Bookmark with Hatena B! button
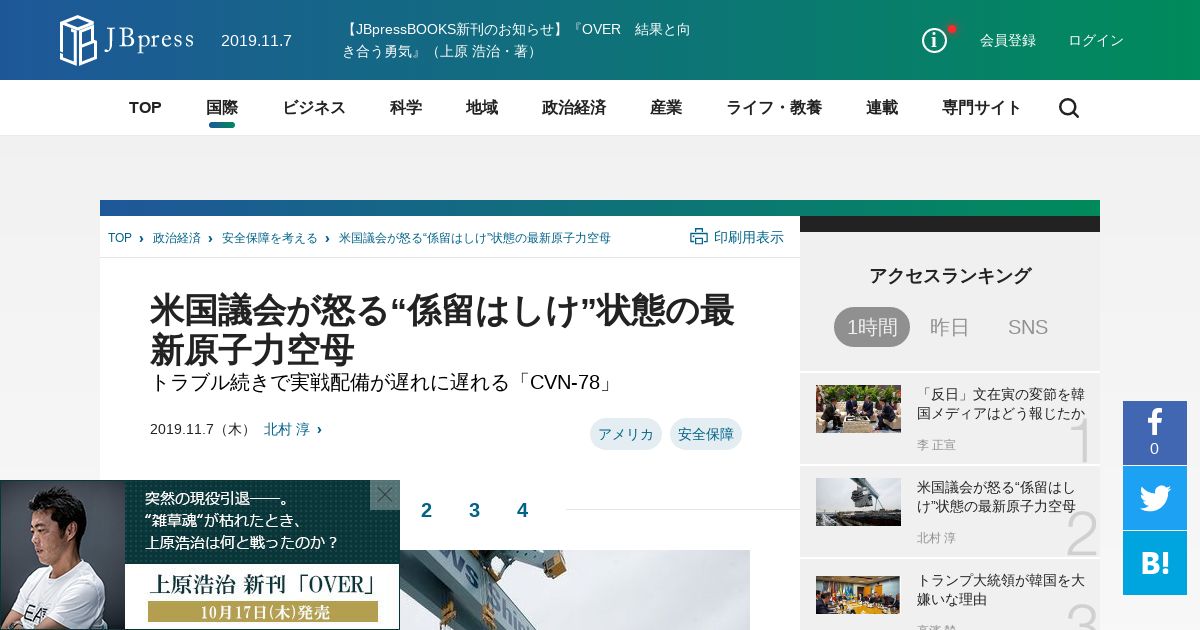This screenshot has height=630, width=1200. click(1155, 563)
